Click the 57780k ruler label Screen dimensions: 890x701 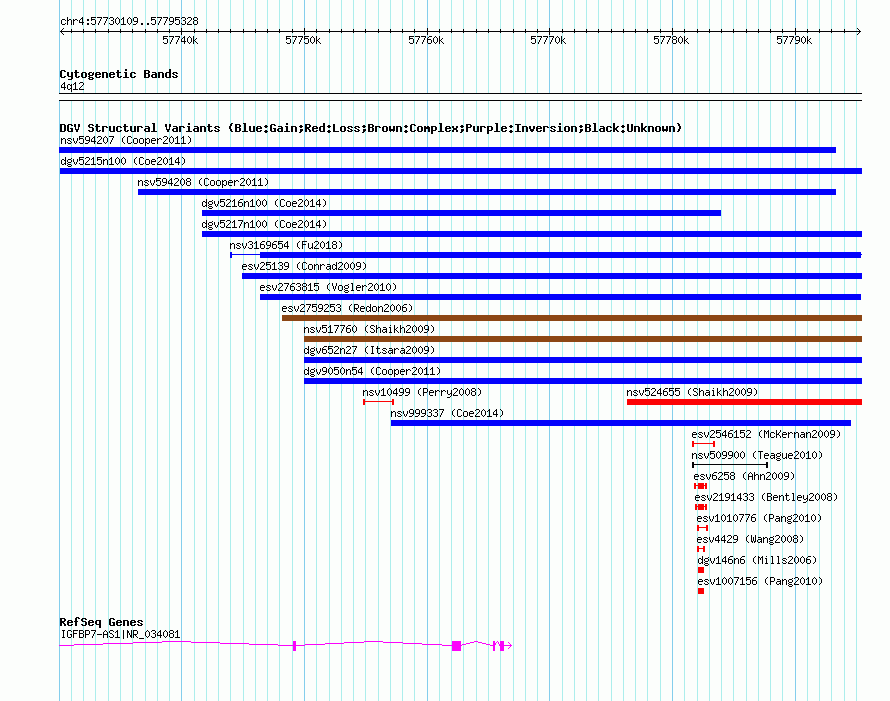pos(671,40)
